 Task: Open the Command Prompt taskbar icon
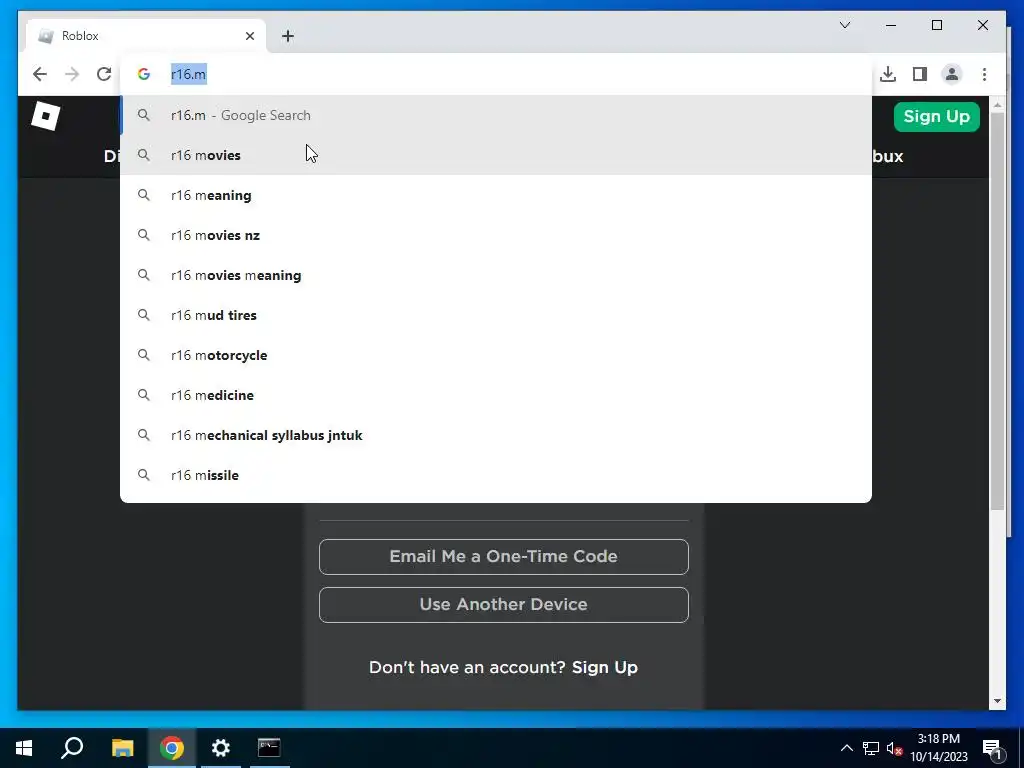(x=269, y=748)
